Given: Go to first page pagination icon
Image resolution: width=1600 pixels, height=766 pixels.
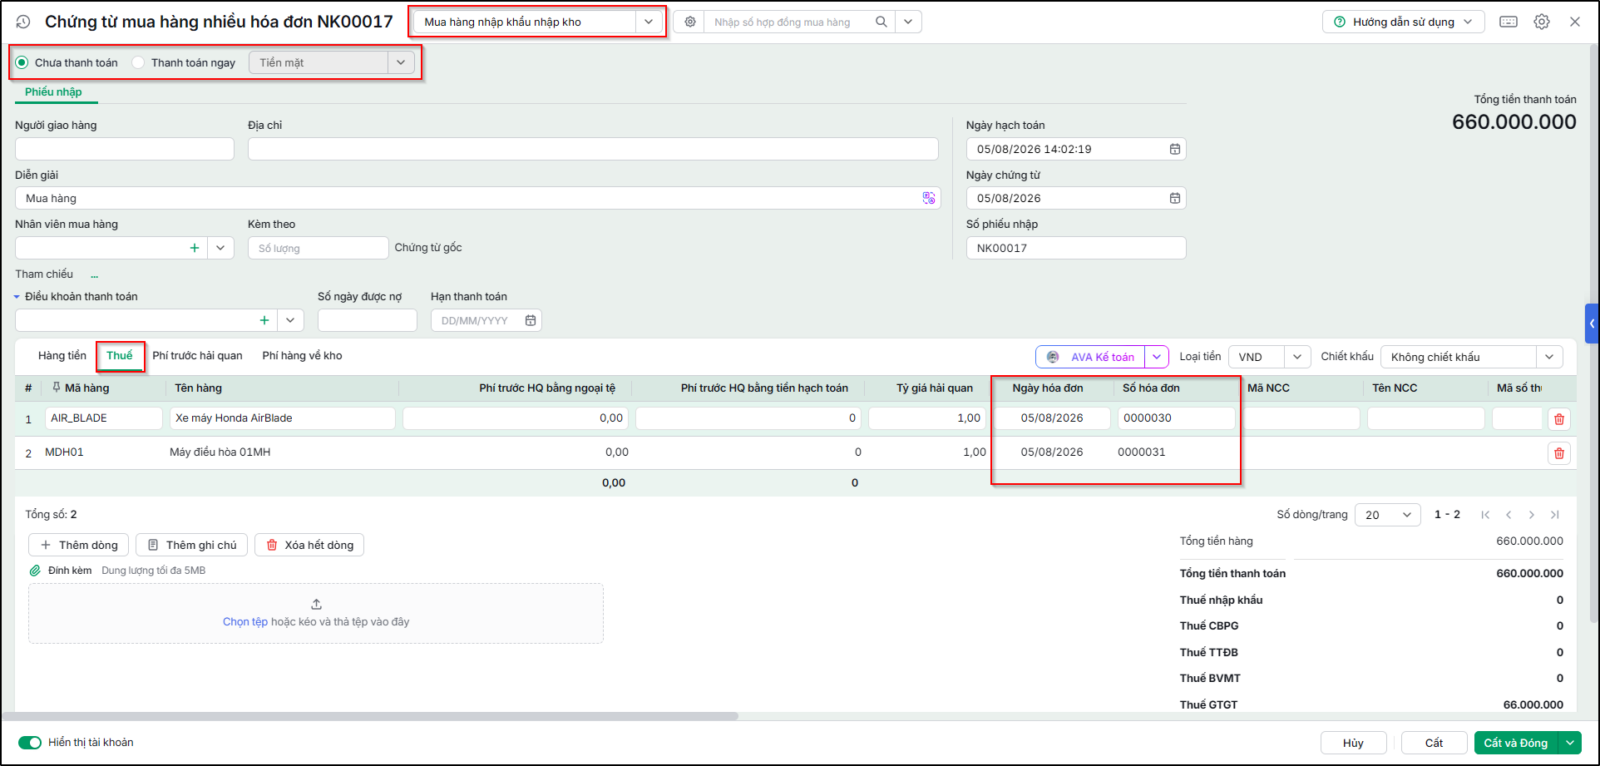Looking at the screenshot, I should [1485, 514].
